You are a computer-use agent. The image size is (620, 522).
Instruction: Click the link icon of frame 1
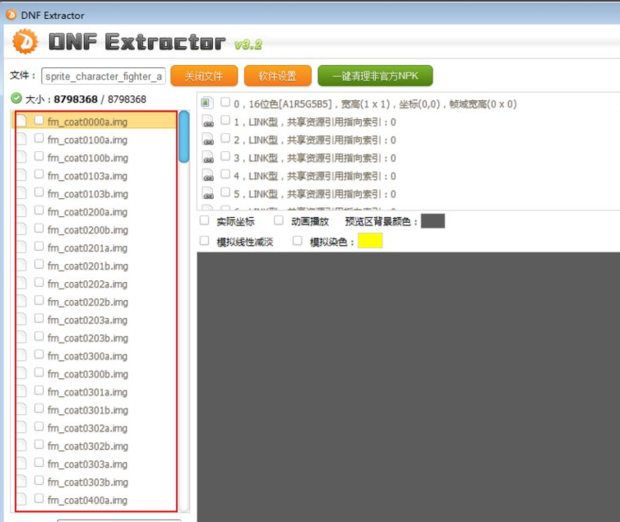(208, 122)
